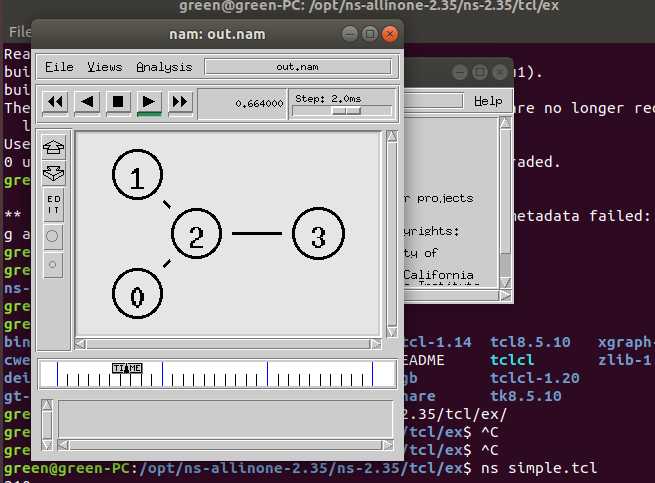Click the canvas horizontal scrollbar right arrow
The width and height of the screenshot is (655, 483).
pos(376,344)
